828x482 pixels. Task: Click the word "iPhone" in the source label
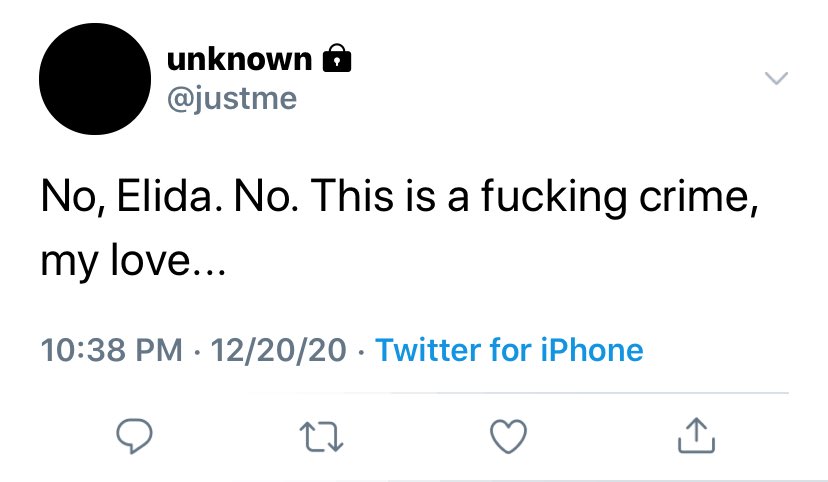592,350
